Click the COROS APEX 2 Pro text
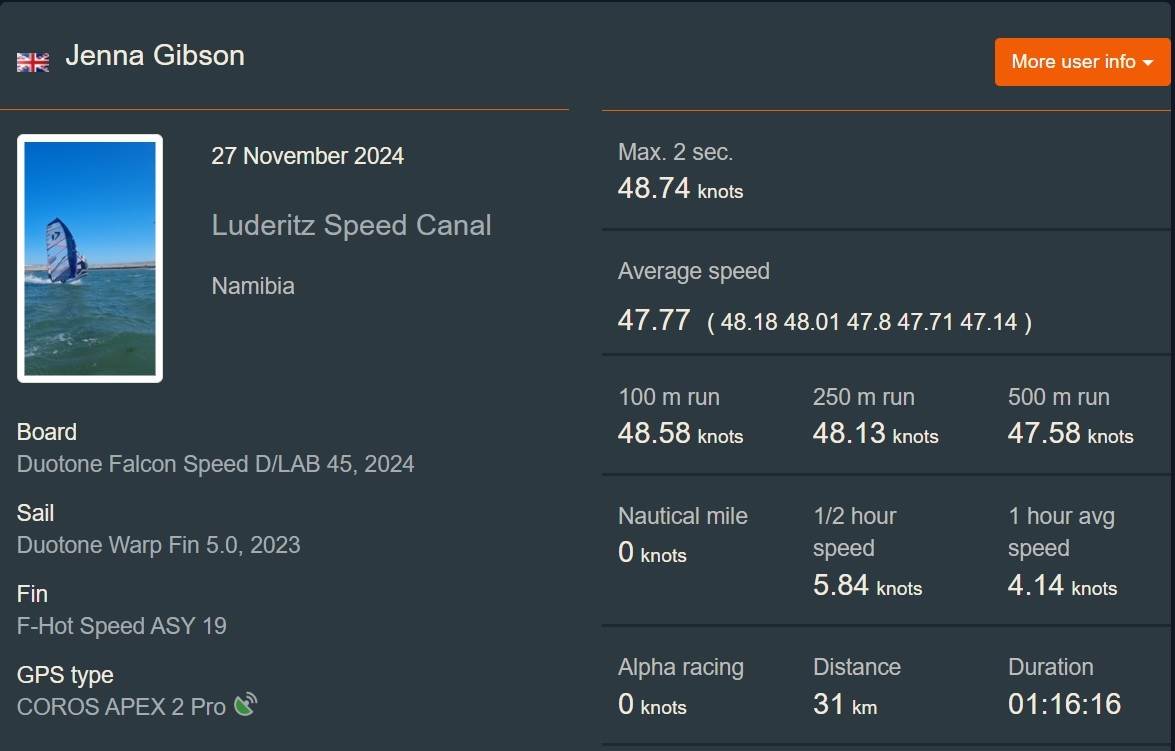The image size is (1175, 751). [121, 706]
